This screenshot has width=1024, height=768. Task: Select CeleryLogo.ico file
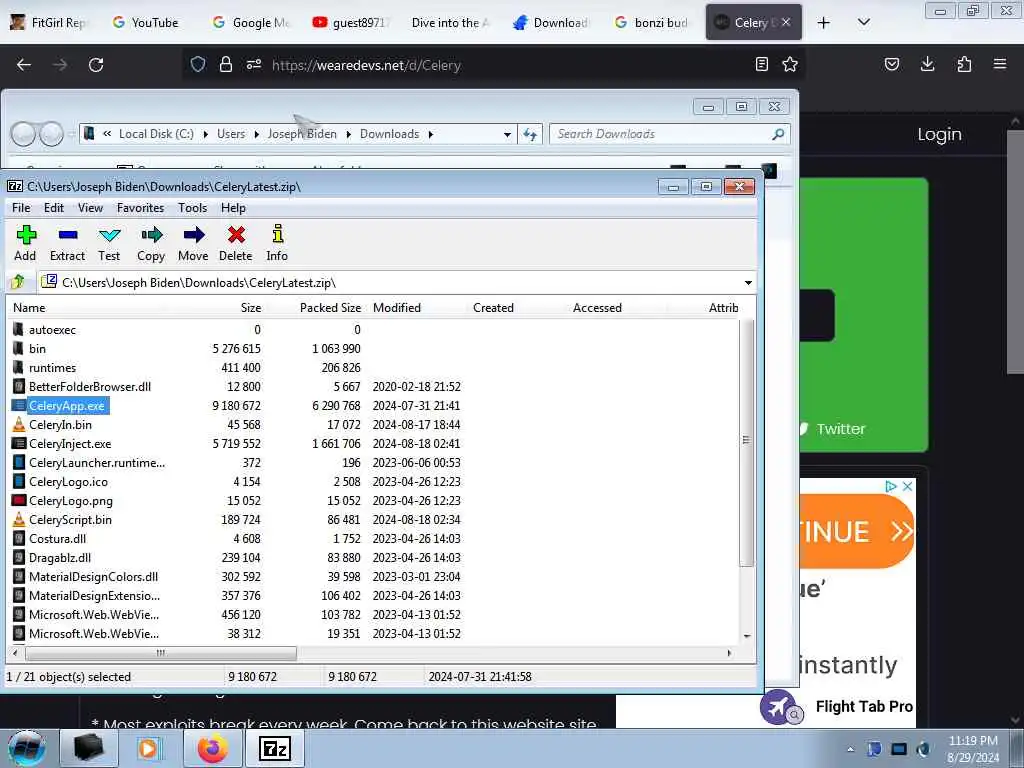(x=68, y=481)
